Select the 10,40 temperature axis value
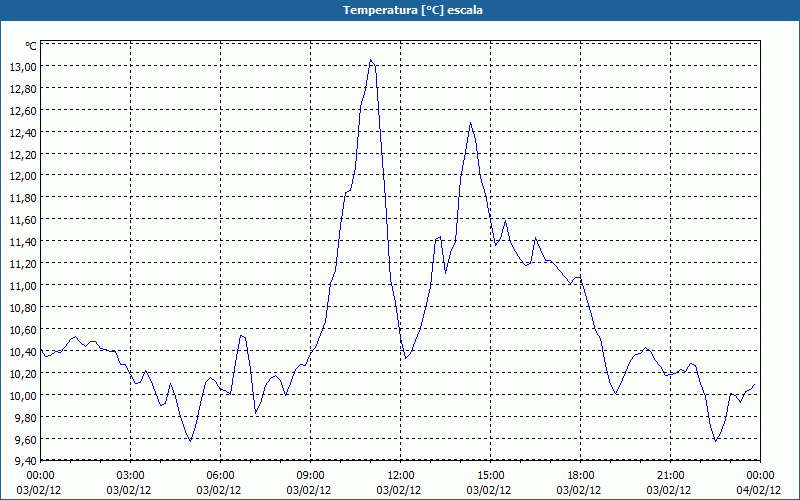The height and width of the screenshot is (500, 800). (x=22, y=352)
